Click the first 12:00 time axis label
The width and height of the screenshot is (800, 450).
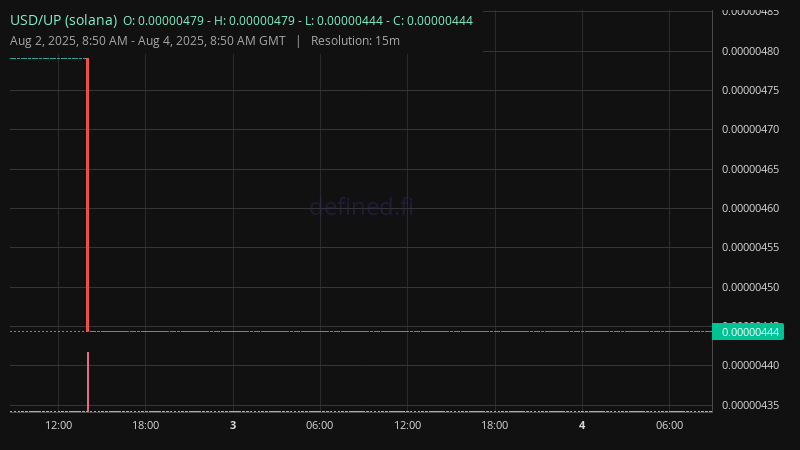[59, 426]
